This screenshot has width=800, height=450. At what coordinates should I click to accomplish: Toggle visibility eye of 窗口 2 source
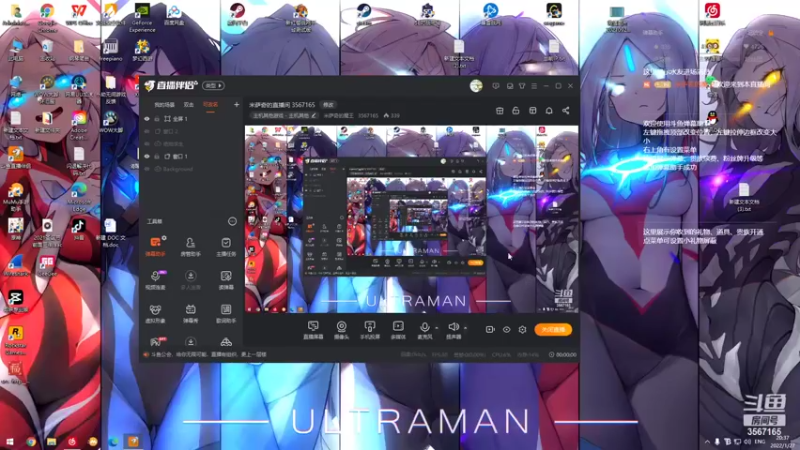pyautogui.click(x=147, y=131)
